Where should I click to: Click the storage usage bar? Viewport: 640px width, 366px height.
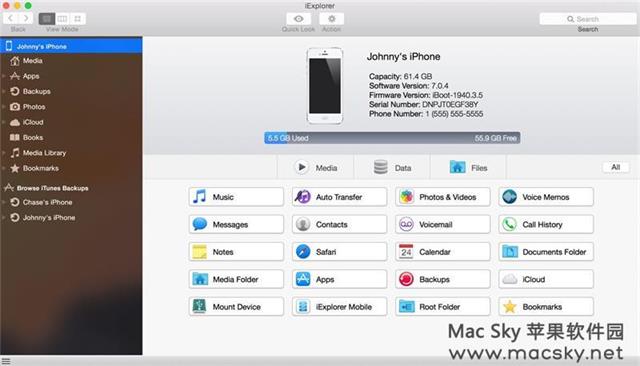[392, 138]
